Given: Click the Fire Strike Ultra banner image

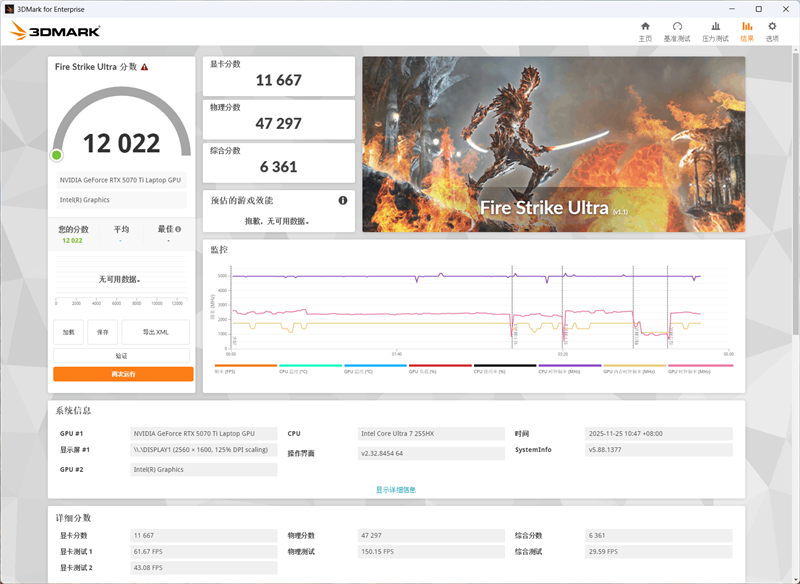Looking at the screenshot, I should pos(553,143).
